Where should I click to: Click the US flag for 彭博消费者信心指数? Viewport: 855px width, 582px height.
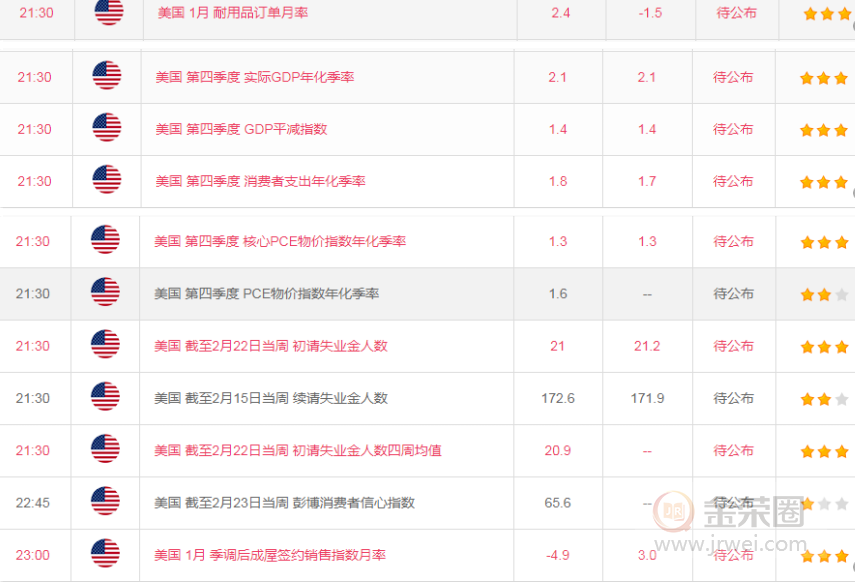click(x=107, y=503)
